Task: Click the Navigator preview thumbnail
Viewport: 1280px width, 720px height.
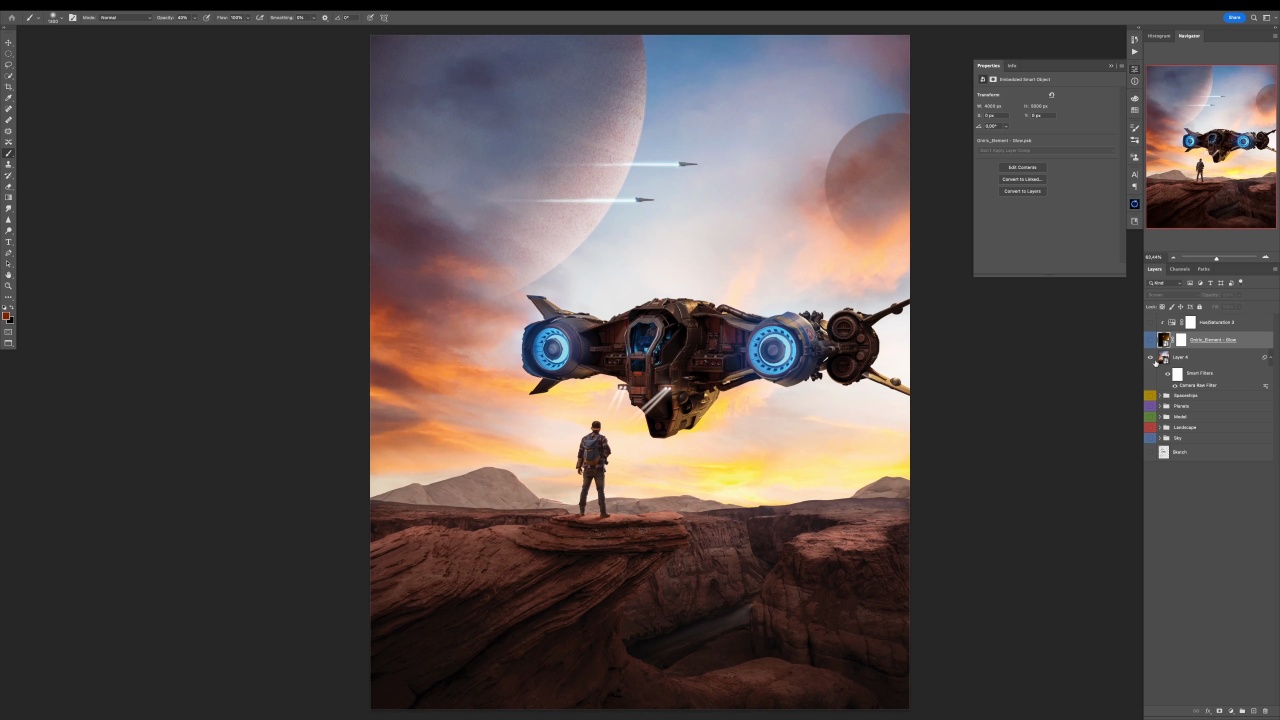Action: click(x=1211, y=147)
